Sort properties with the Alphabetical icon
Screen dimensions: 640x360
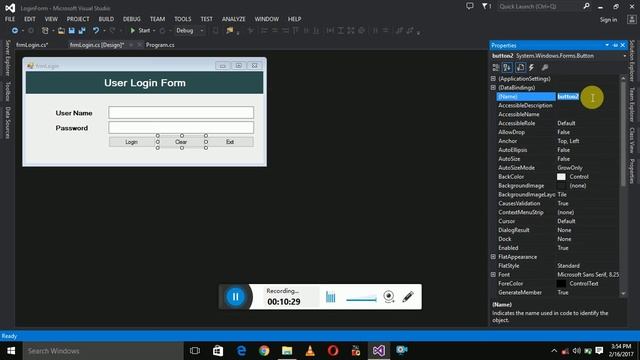click(x=507, y=68)
